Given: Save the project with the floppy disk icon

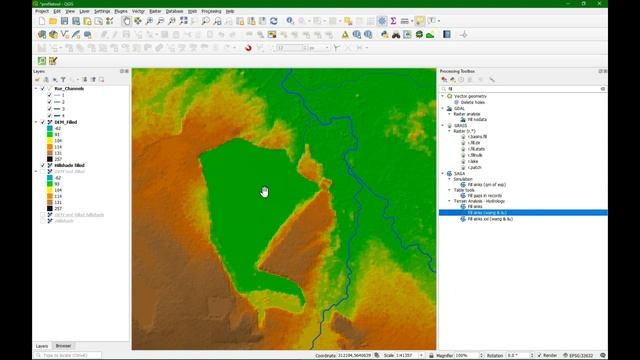Looking at the screenshot, I should 64,21.
